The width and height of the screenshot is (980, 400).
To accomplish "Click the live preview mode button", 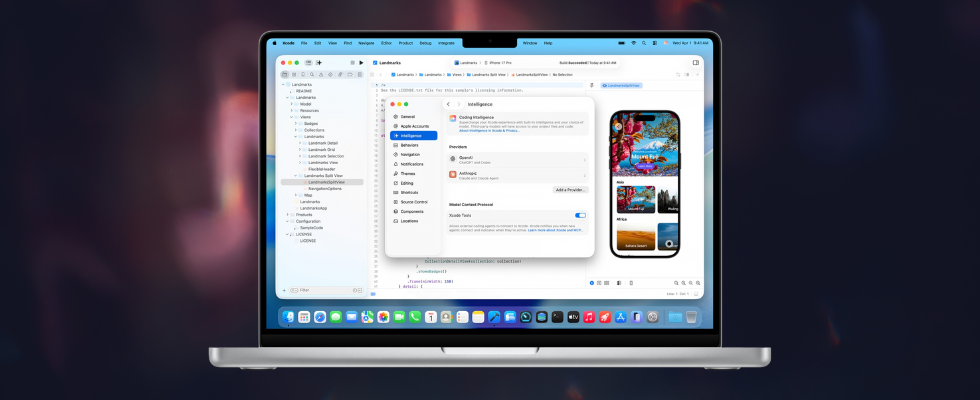I will (x=592, y=283).
